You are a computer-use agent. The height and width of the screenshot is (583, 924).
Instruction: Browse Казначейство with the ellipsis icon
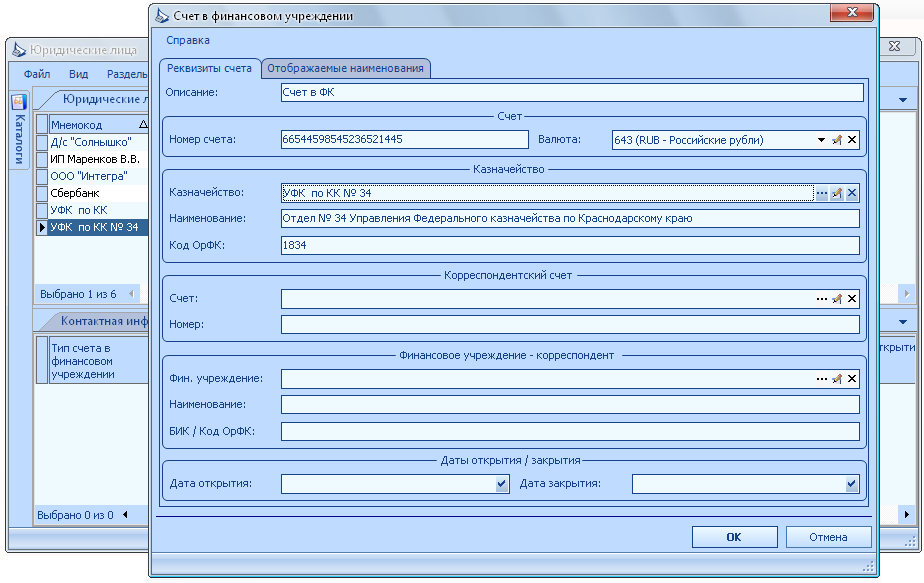[x=821, y=193]
